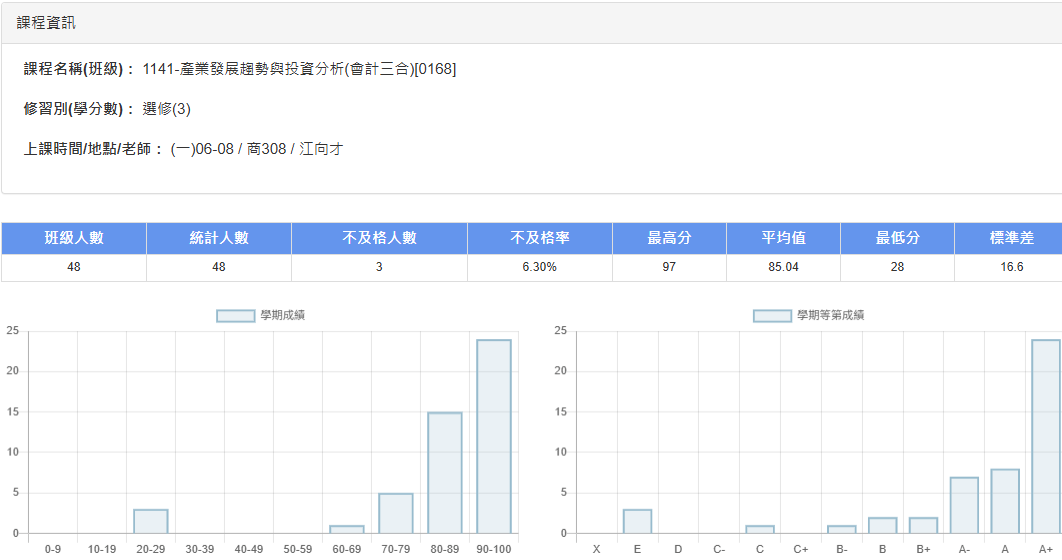Select the 60-69 score bar
1062x560 pixels.
(x=347, y=530)
